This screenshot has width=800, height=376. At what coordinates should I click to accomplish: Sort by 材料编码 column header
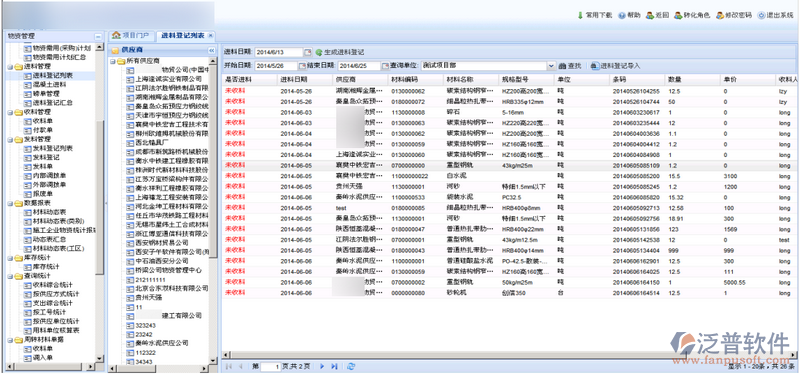415,80
